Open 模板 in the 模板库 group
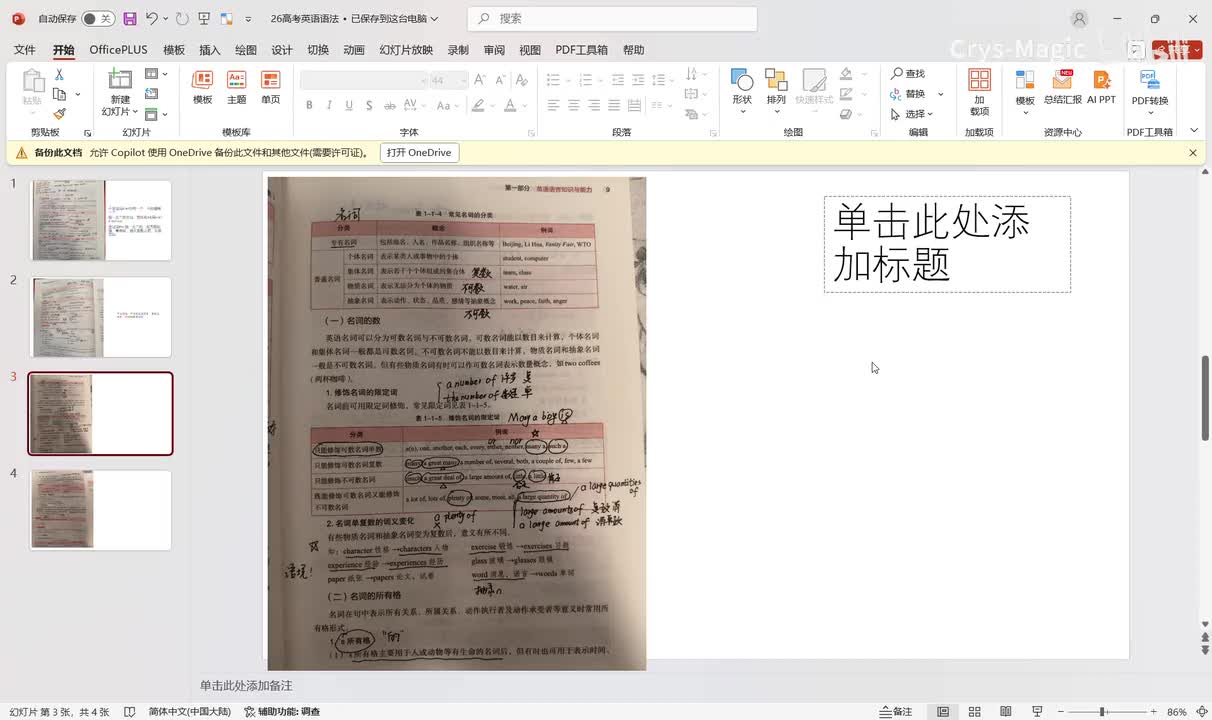Screen dimensions: 1212x720 pos(203,87)
